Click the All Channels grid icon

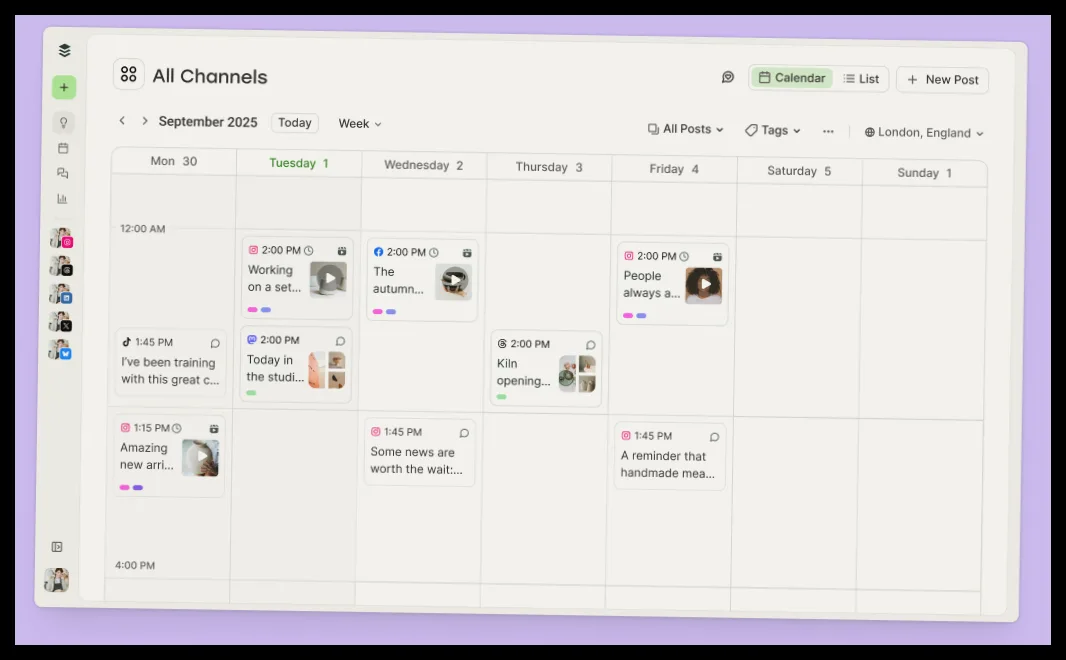128,73
